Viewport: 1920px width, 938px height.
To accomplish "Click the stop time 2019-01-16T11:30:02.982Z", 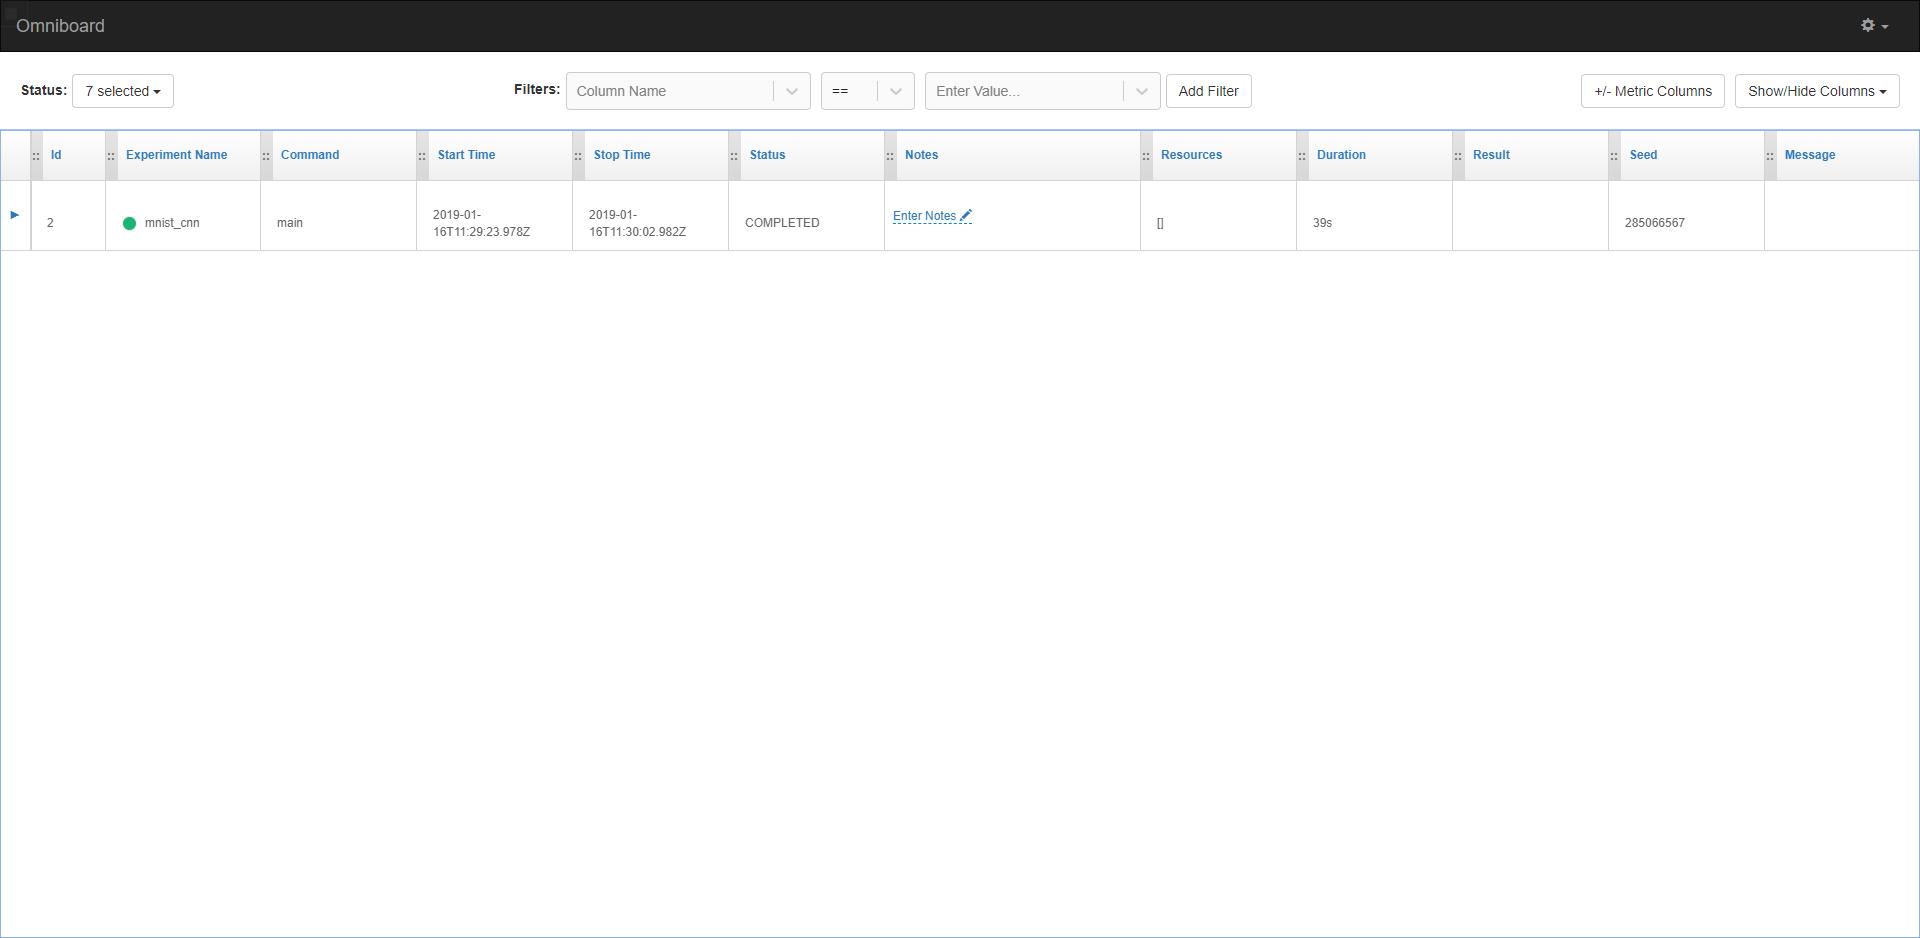I will [x=637, y=223].
